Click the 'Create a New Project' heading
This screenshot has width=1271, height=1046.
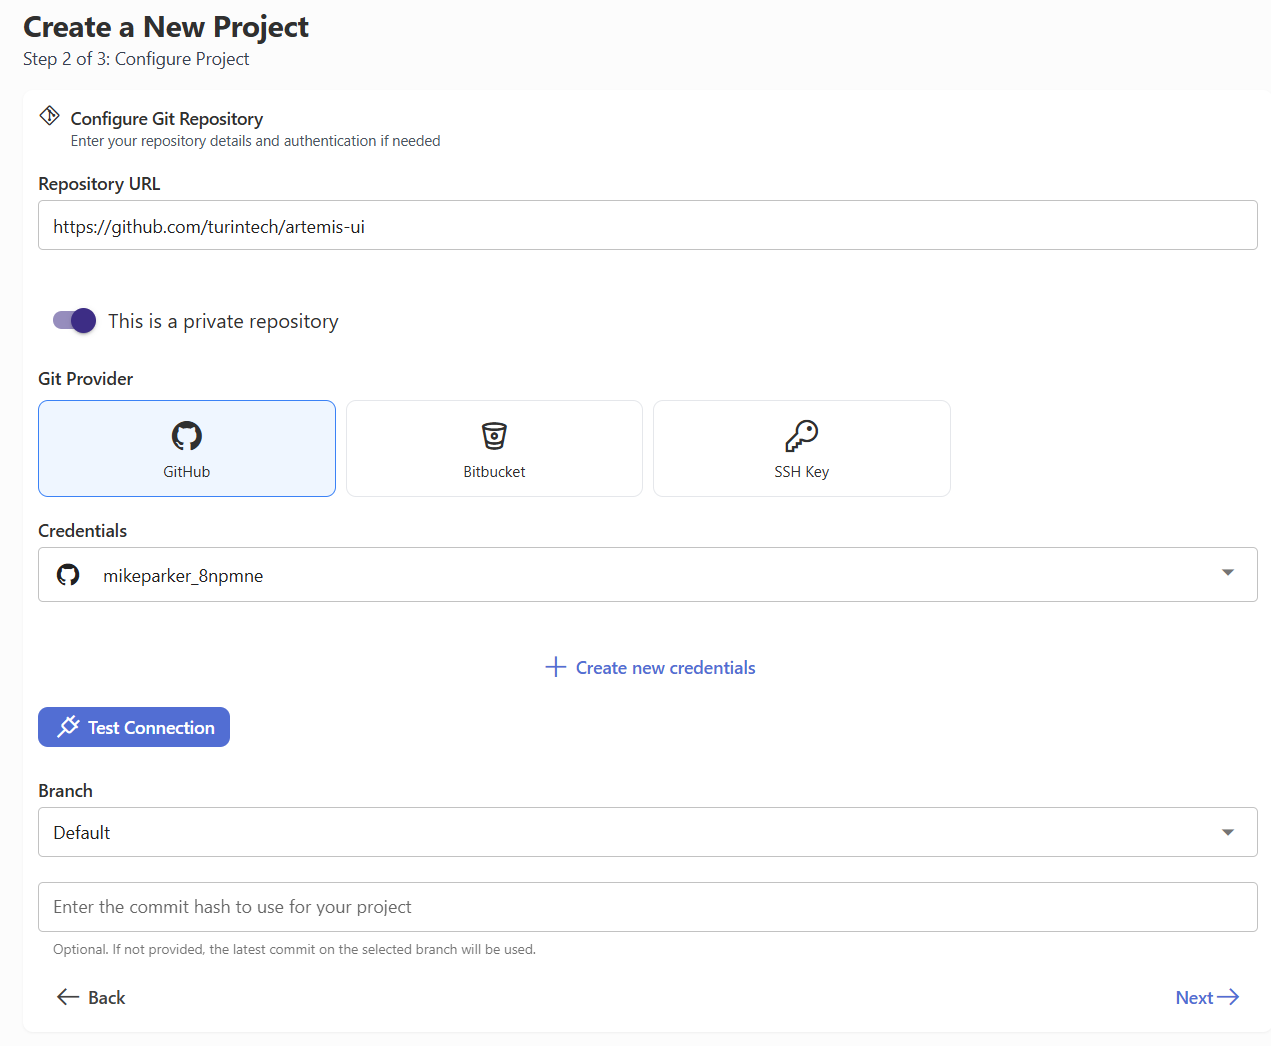pyautogui.click(x=166, y=27)
